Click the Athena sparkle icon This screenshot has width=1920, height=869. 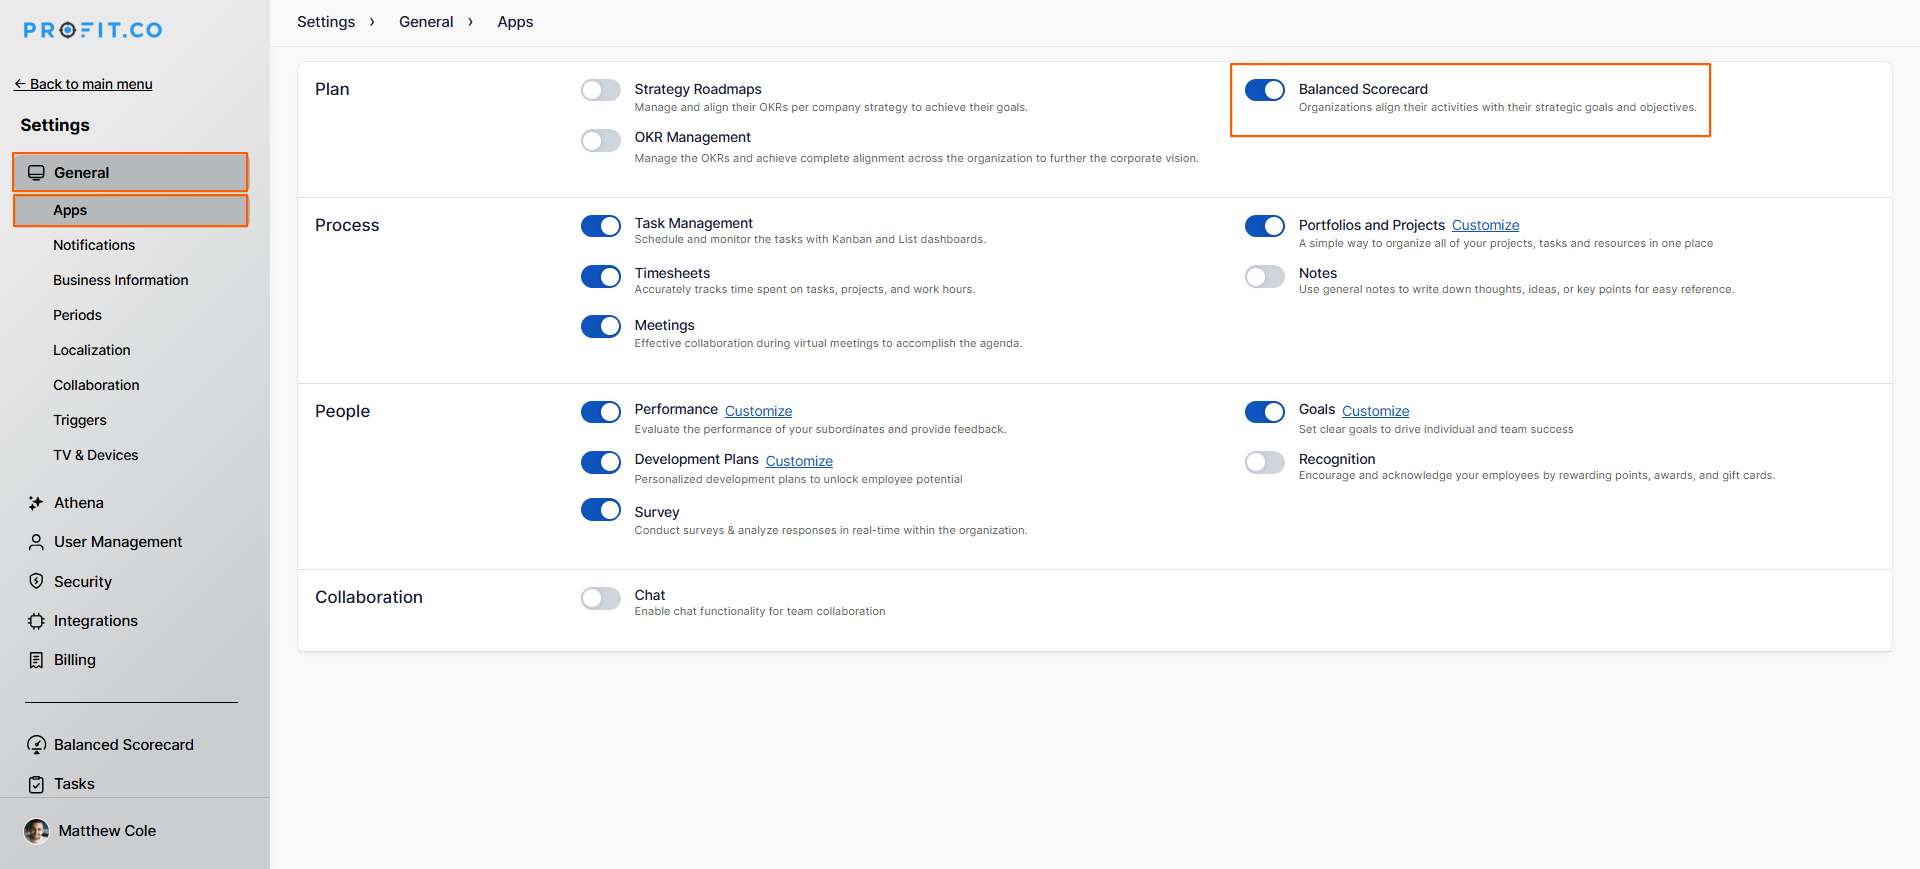click(36, 503)
